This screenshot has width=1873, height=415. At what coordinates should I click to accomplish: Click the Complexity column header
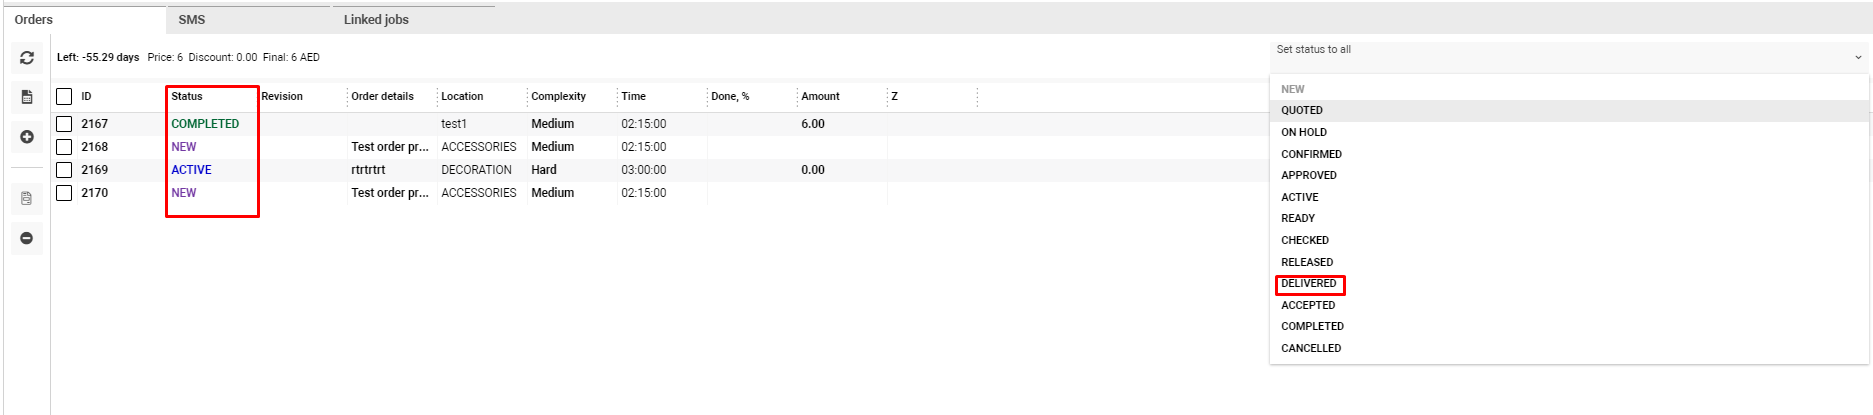[558, 97]
